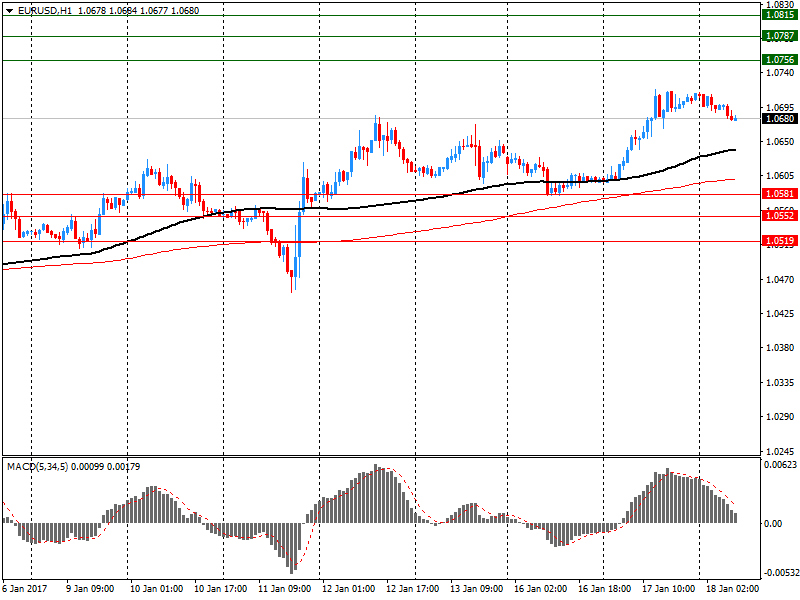Click the 10 Jan 17:00 time label
This screenshot has height=600, width=800.
pyautogui.click(x=221, y=589)
